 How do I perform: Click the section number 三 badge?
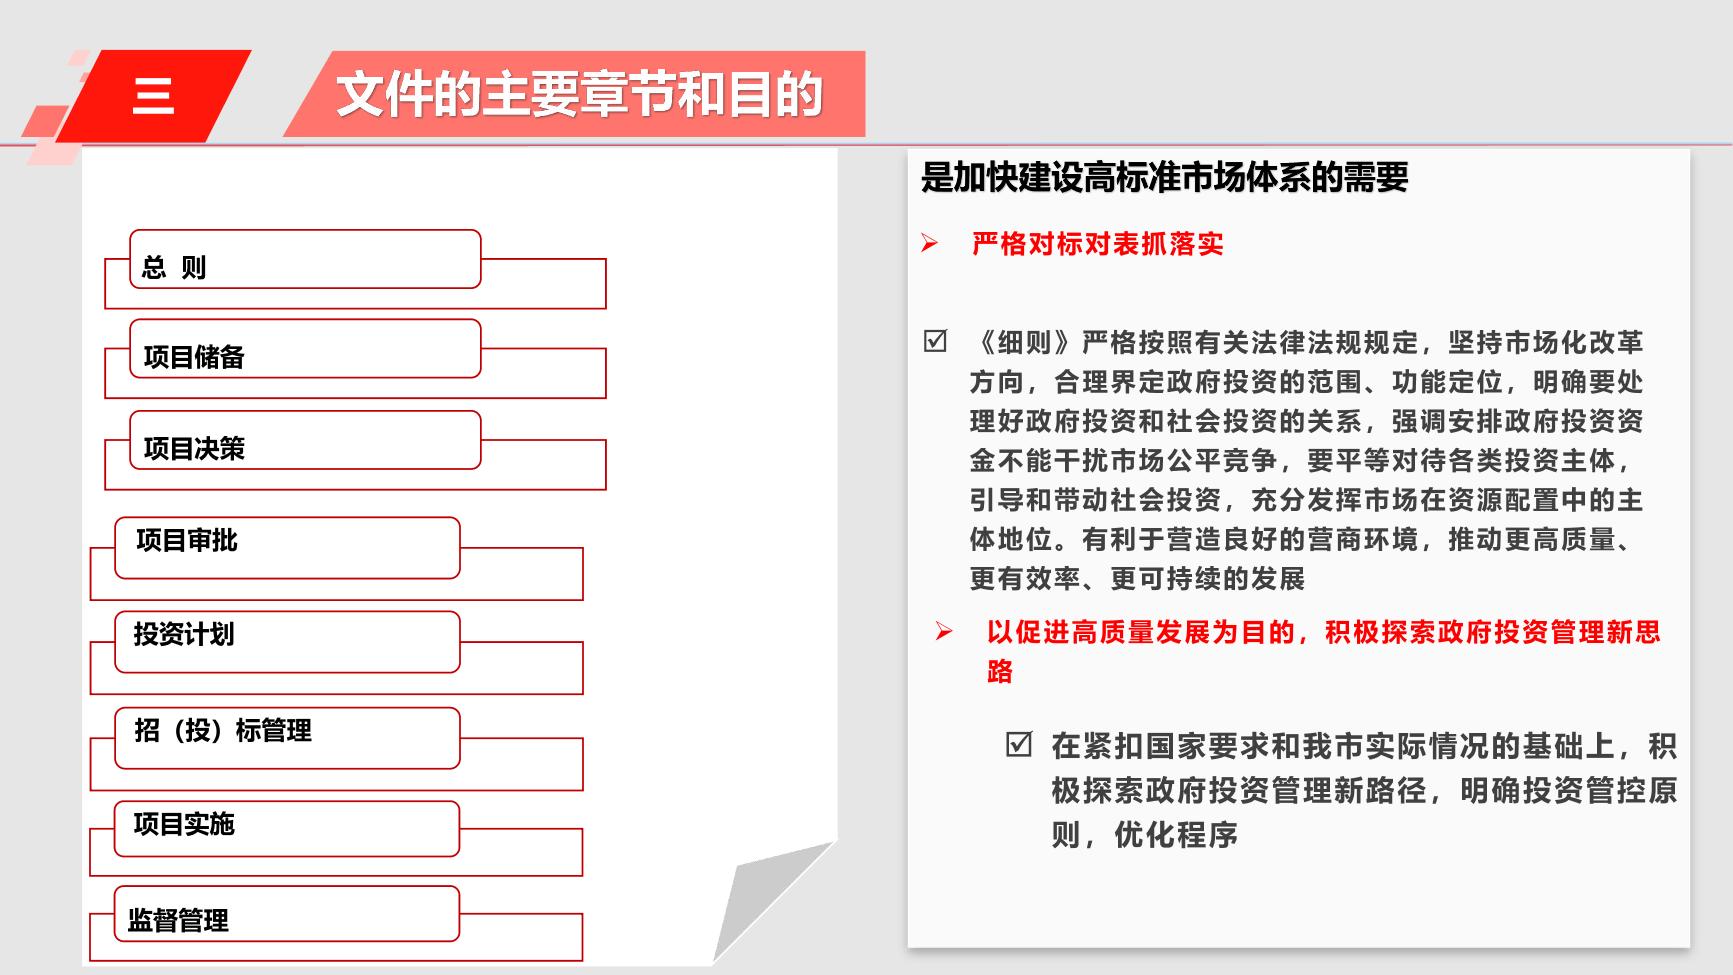[153, 96]
